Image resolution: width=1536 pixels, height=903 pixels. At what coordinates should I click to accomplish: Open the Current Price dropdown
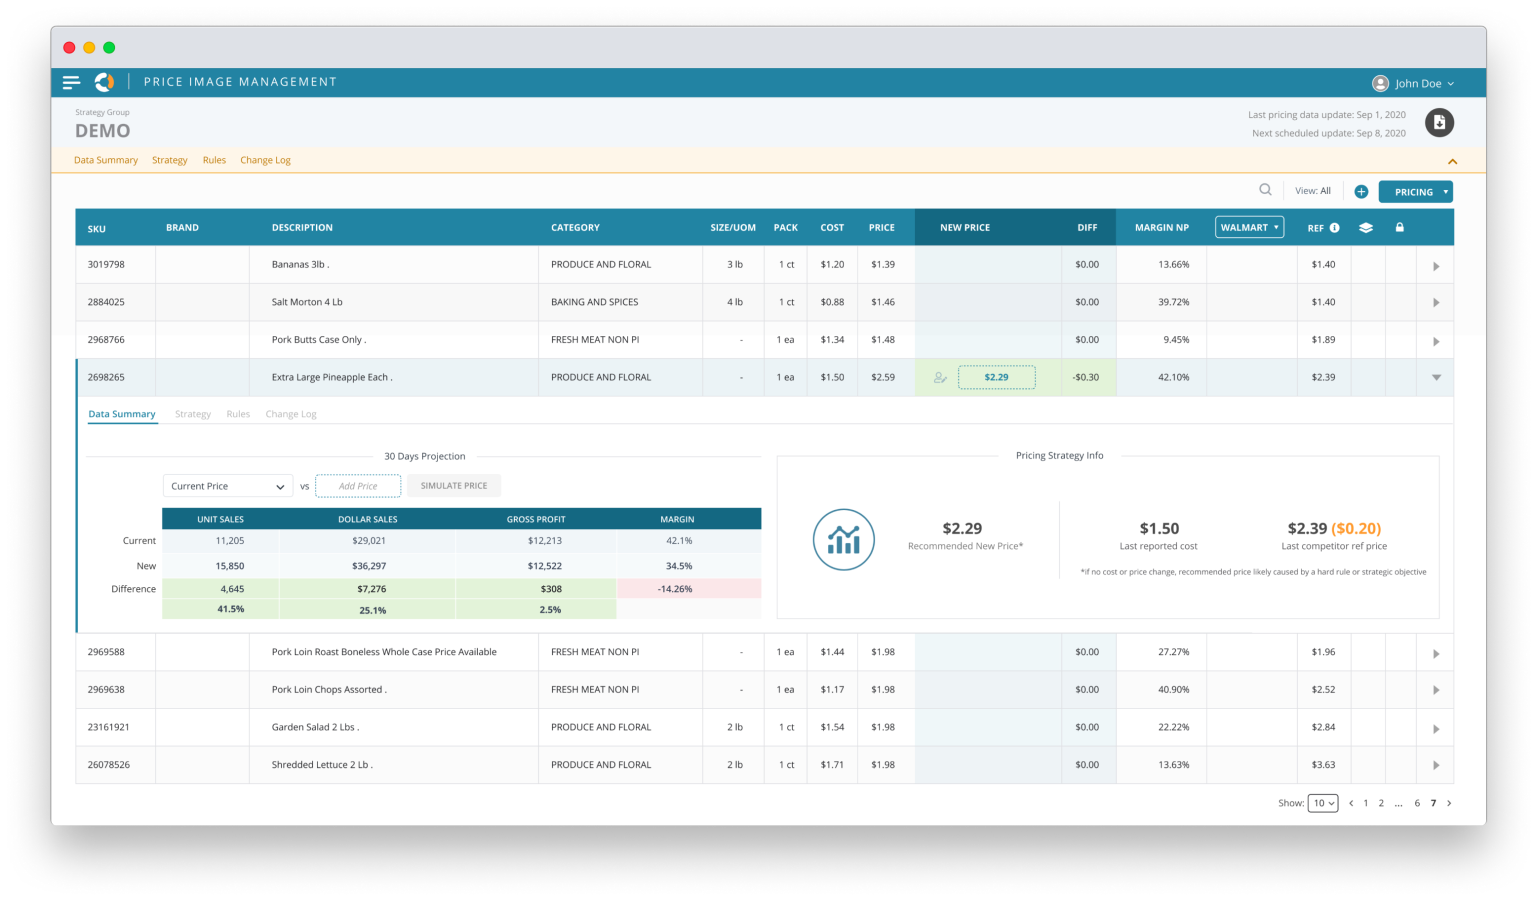[227, 486]
